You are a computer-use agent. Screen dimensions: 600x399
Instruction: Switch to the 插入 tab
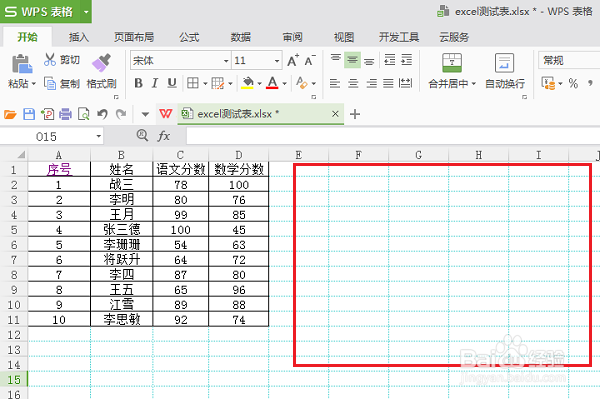click(79, 37)
